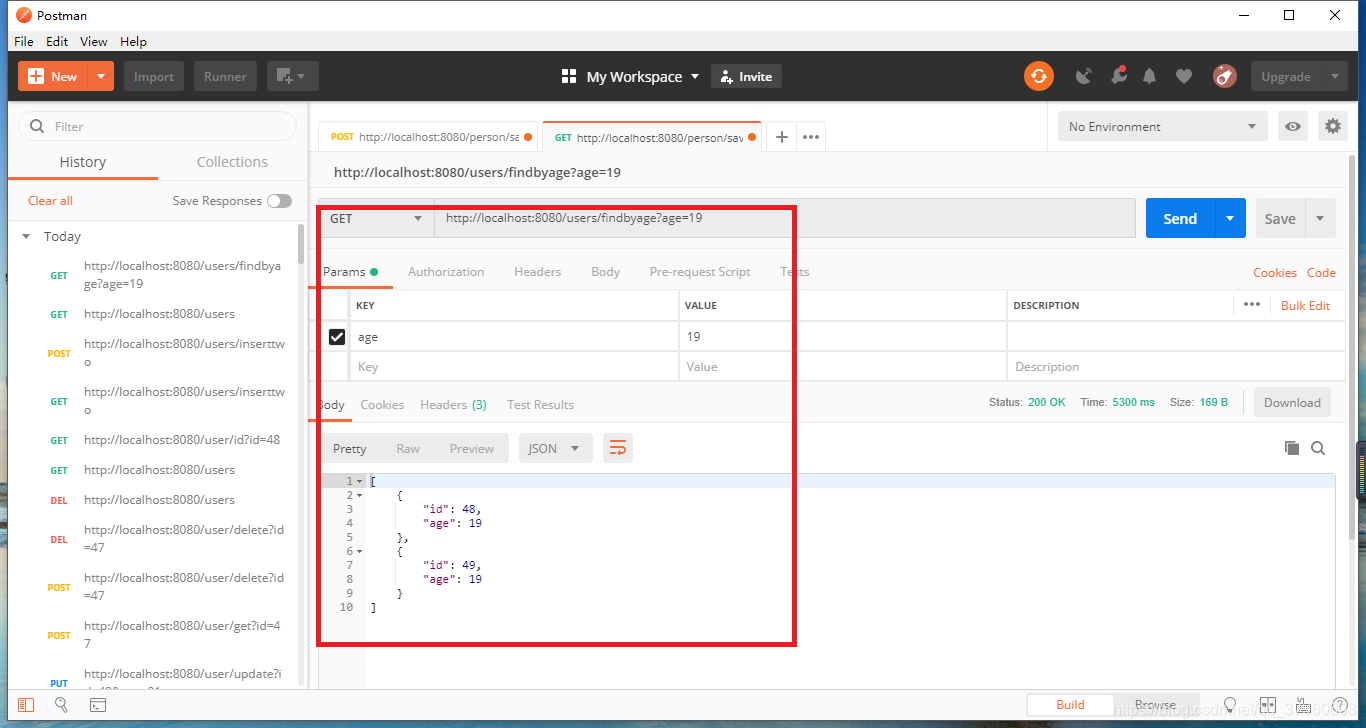Search within the response body

1318,448
